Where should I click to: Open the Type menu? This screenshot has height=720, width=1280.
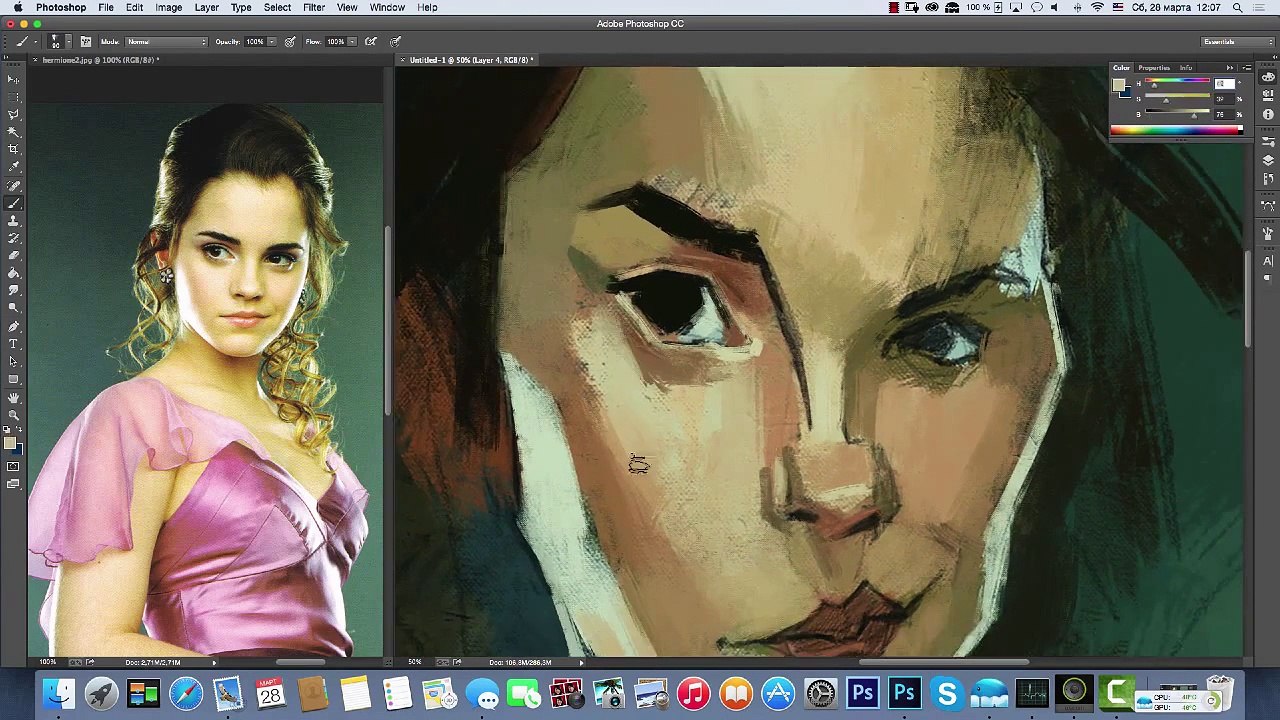point(241,7)
